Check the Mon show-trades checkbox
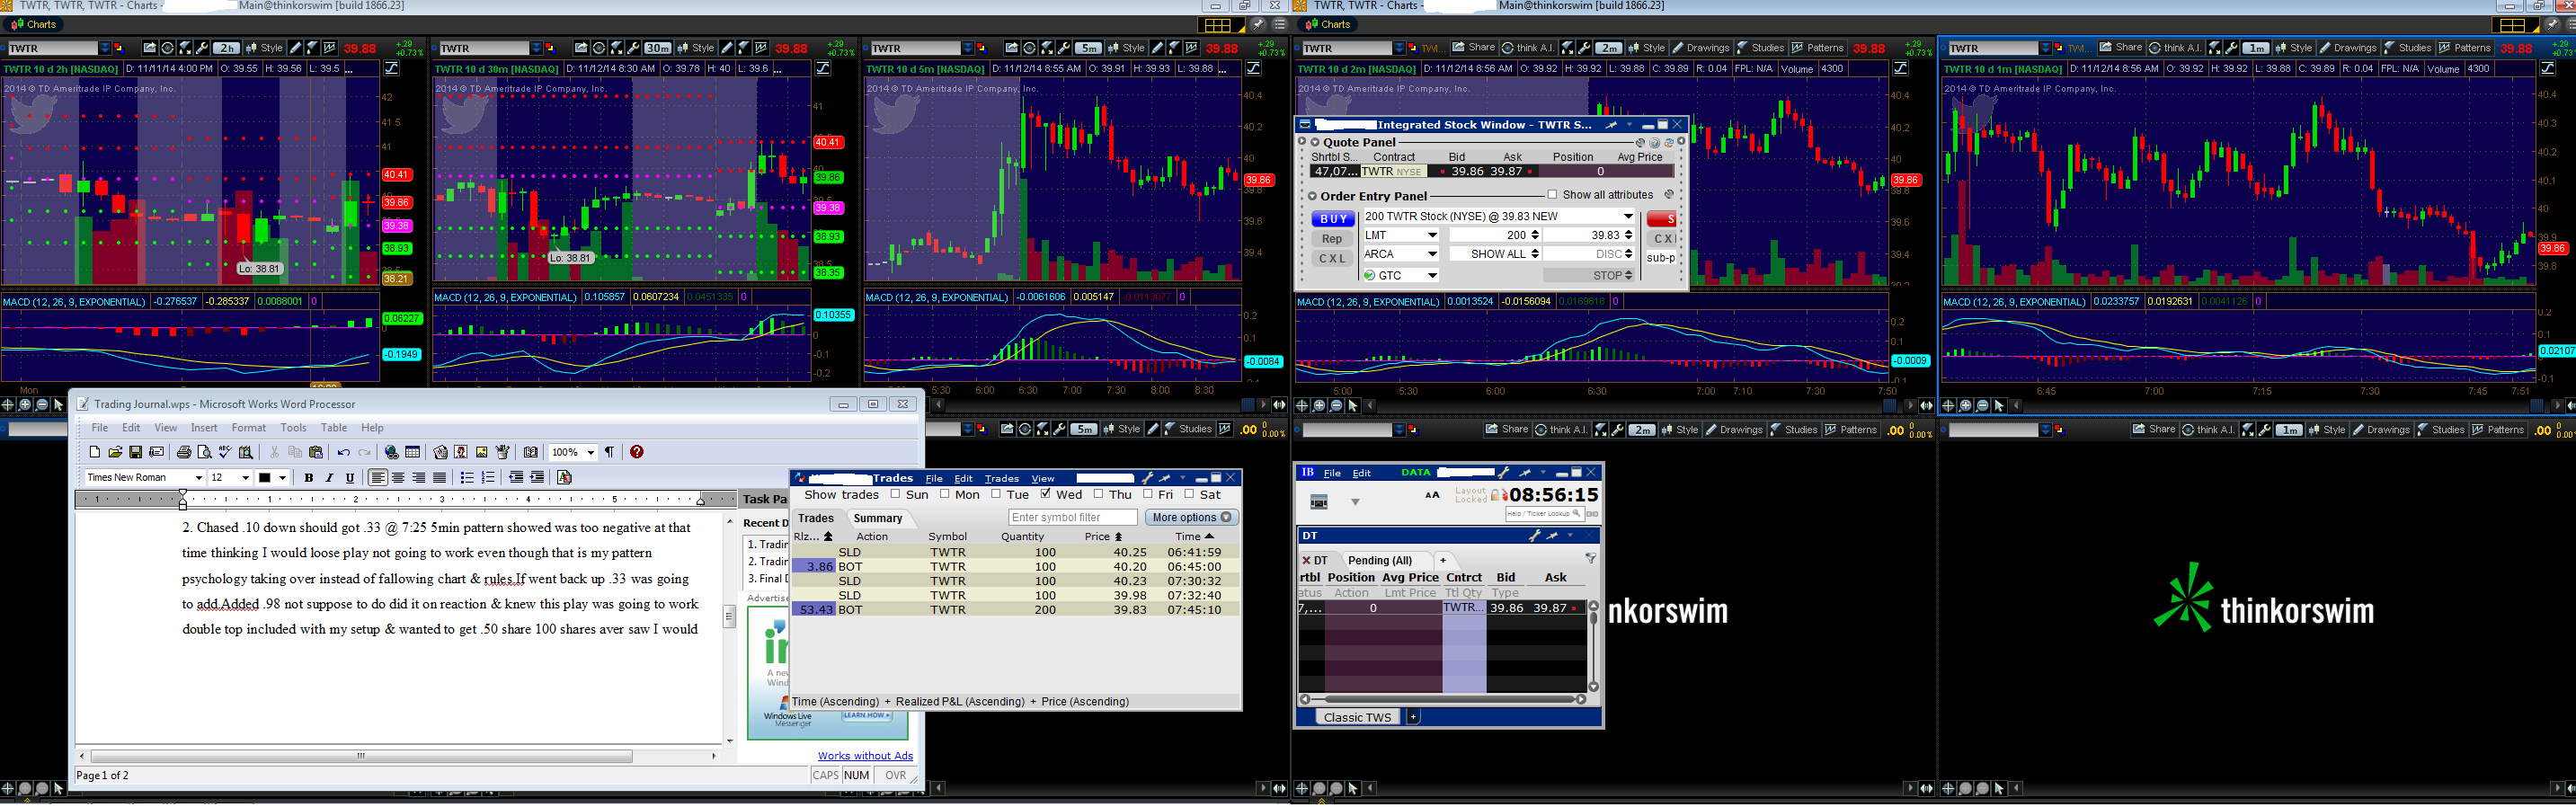The height and width of the screenshot is (807, 2576). tap(945, 495)
